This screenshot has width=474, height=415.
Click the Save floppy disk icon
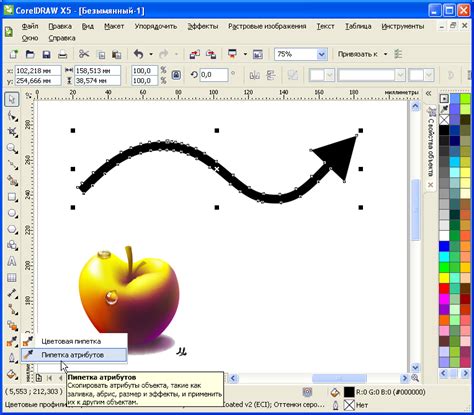[46, 55]
